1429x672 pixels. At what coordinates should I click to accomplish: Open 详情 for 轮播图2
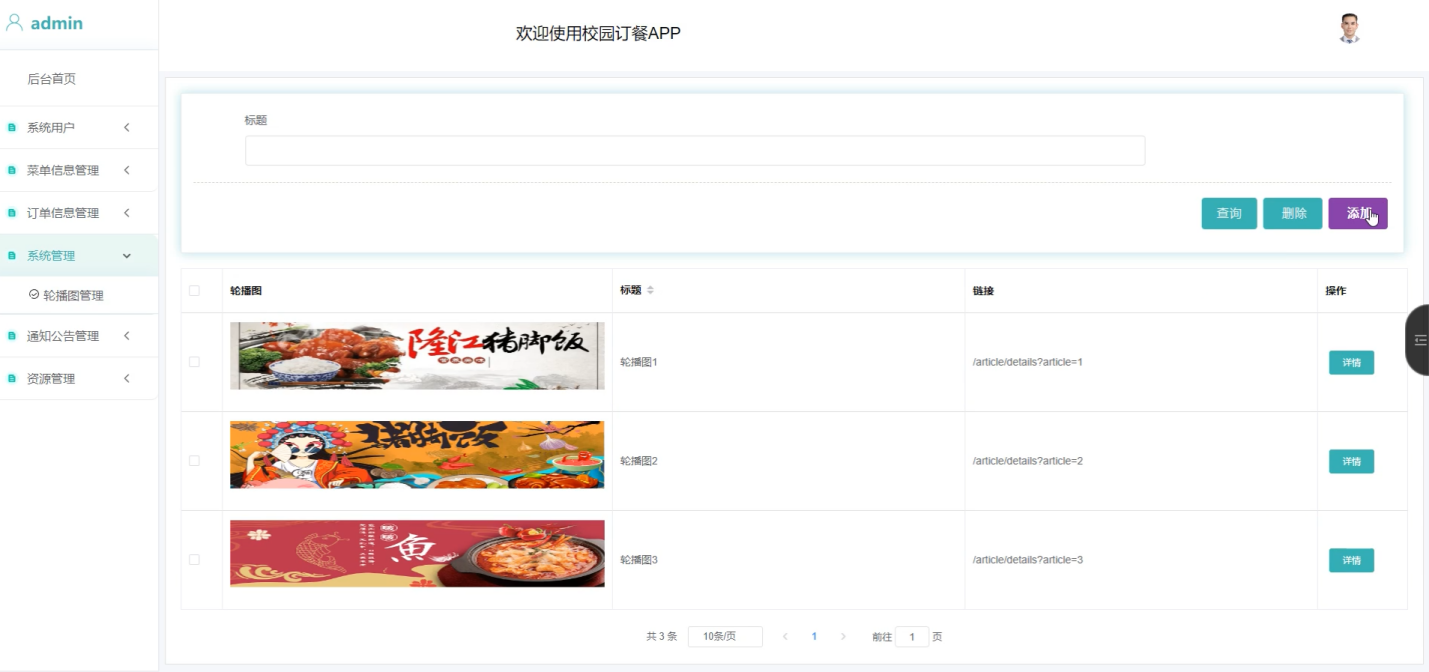1351,461
